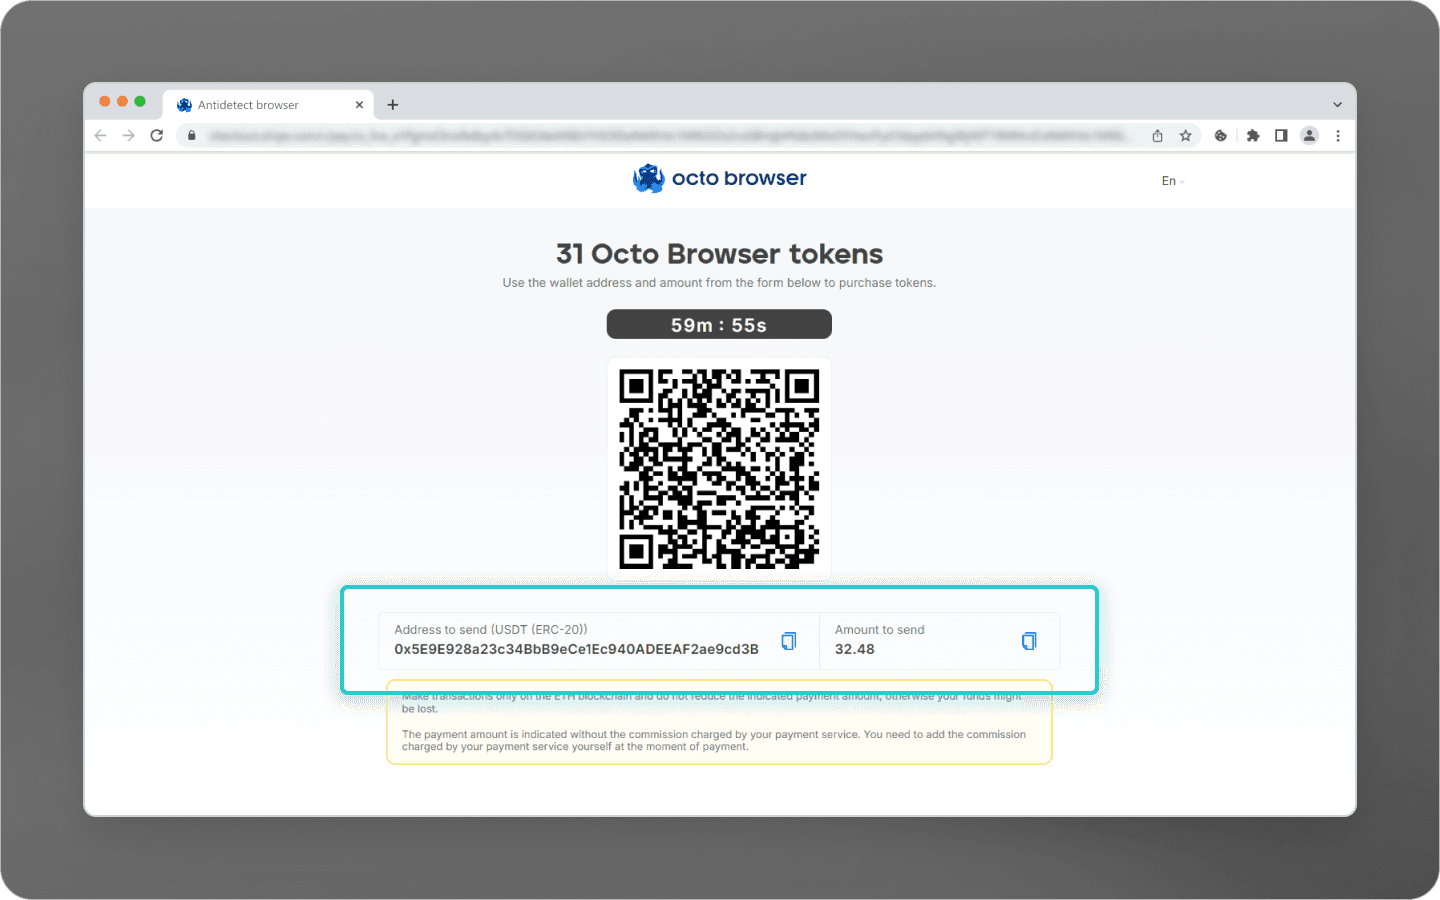The image size is (1440, 900).
Task: Open a new browser tab
Action: click(x=393, y=105)
